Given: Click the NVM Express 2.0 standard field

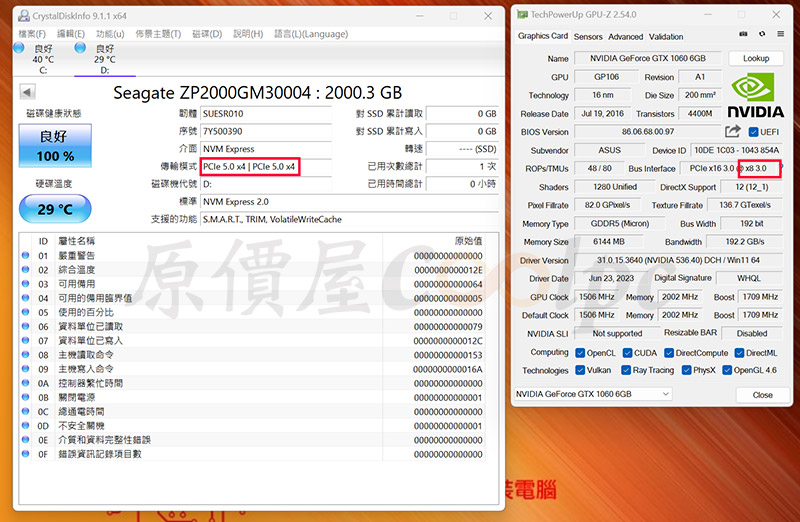Looking at the screenshot, I should pos(349,202).
